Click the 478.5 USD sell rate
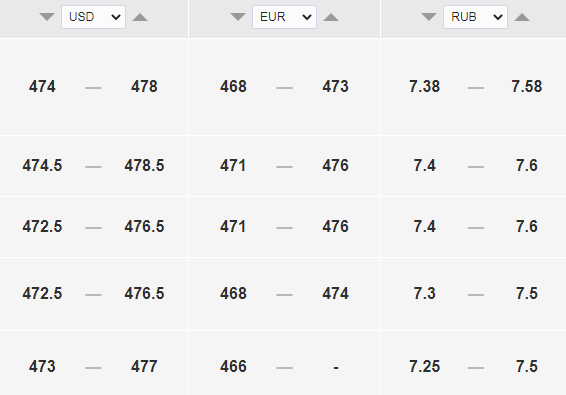Viewport: 566px width, 395px height. pos(144,166)
